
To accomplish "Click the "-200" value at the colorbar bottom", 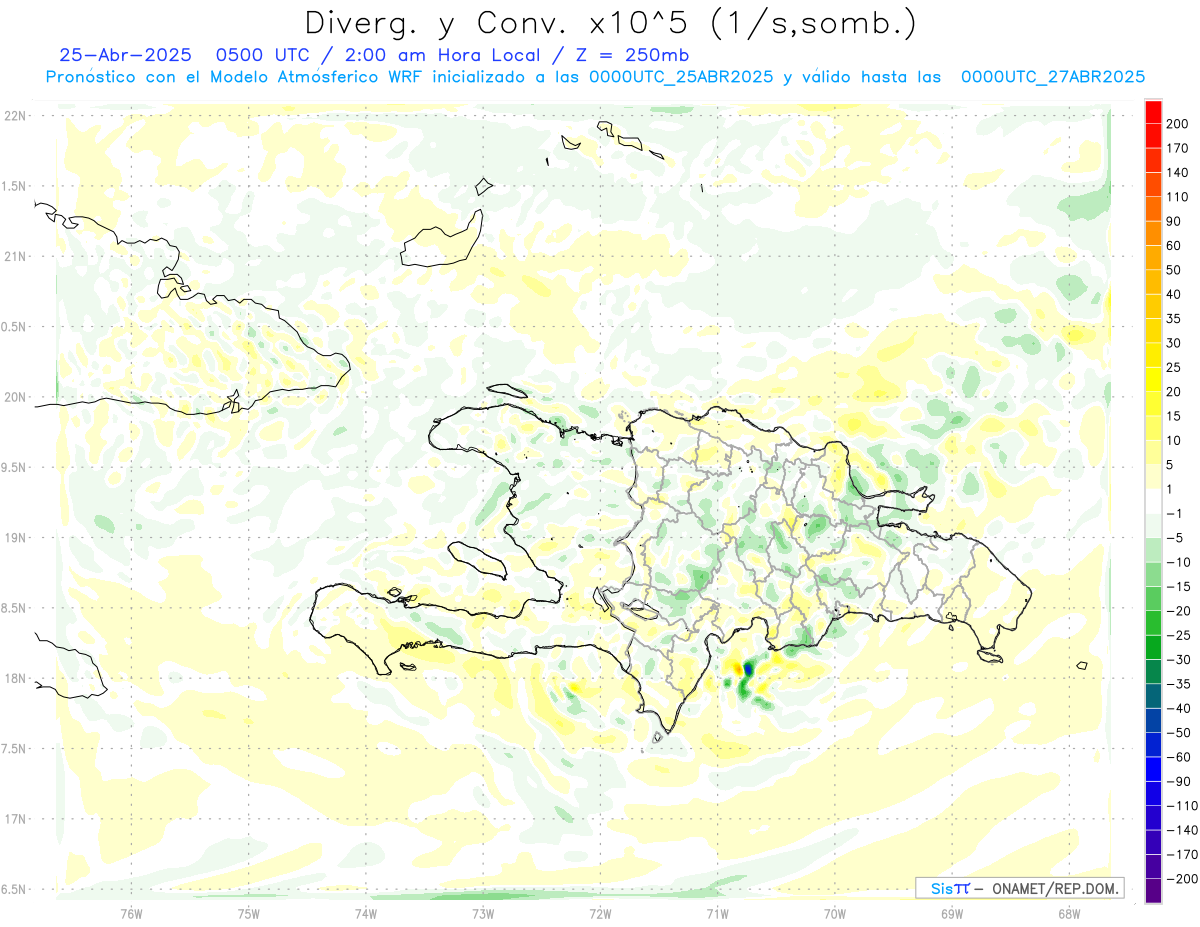I will pyautogui.click(x=1182, y=878).
